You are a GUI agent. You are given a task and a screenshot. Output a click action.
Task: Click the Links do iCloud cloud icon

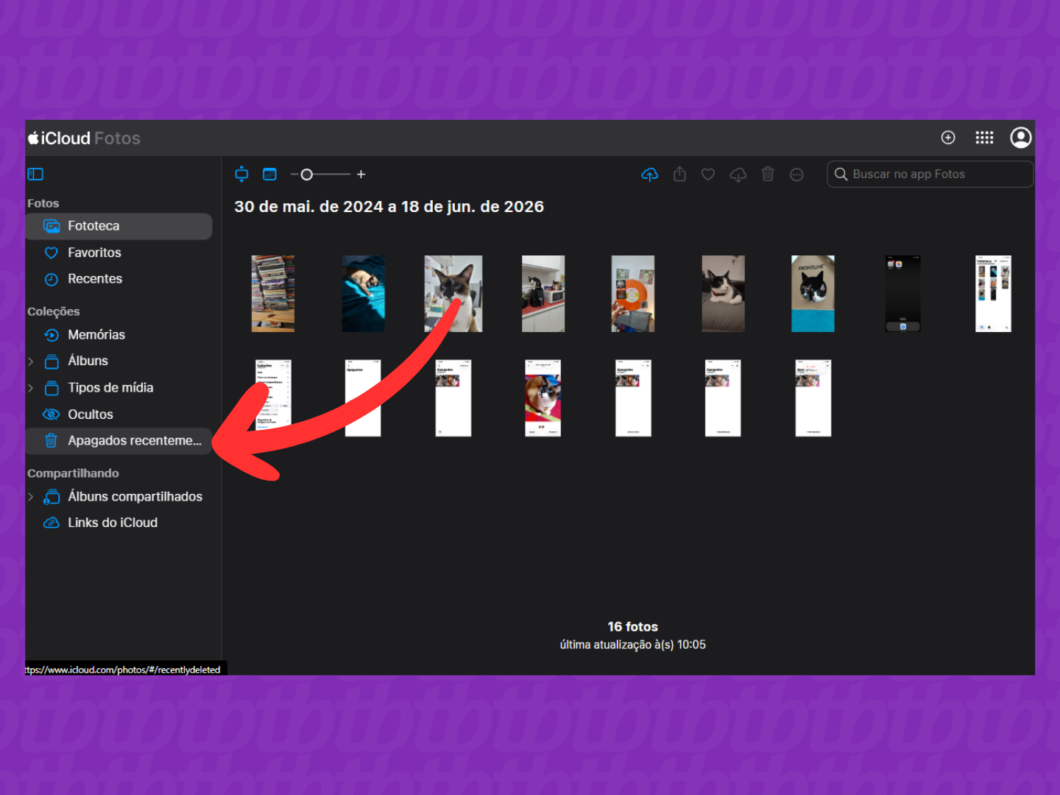point(51,523)
